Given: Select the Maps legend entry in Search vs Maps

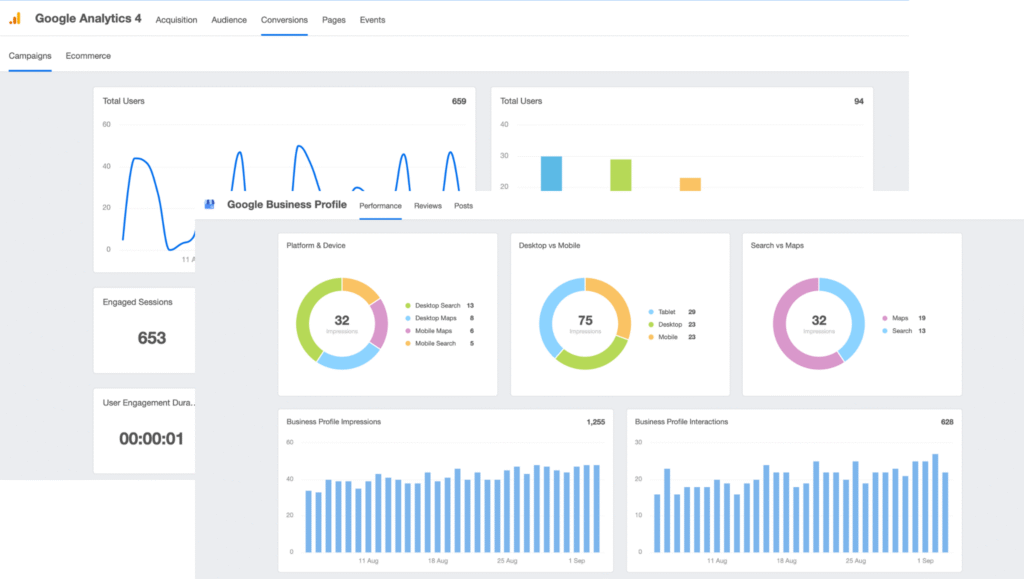Looking at the screenshot, I should (x=899, y=318).
